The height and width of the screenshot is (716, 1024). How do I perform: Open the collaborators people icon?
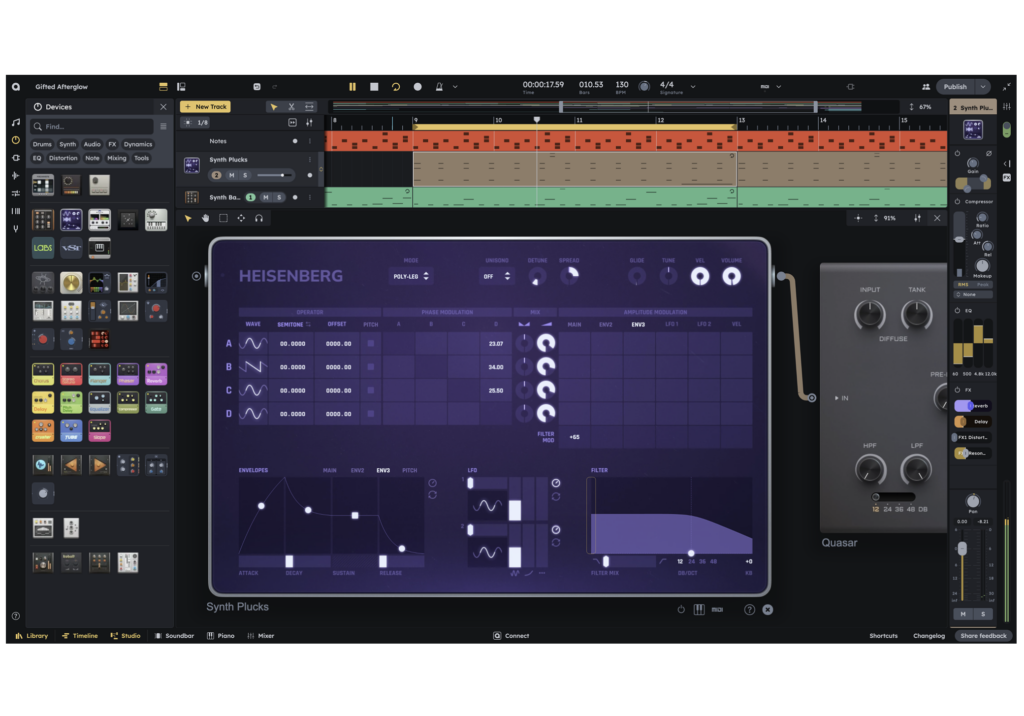pyautogui.click(x=925, y=86)
